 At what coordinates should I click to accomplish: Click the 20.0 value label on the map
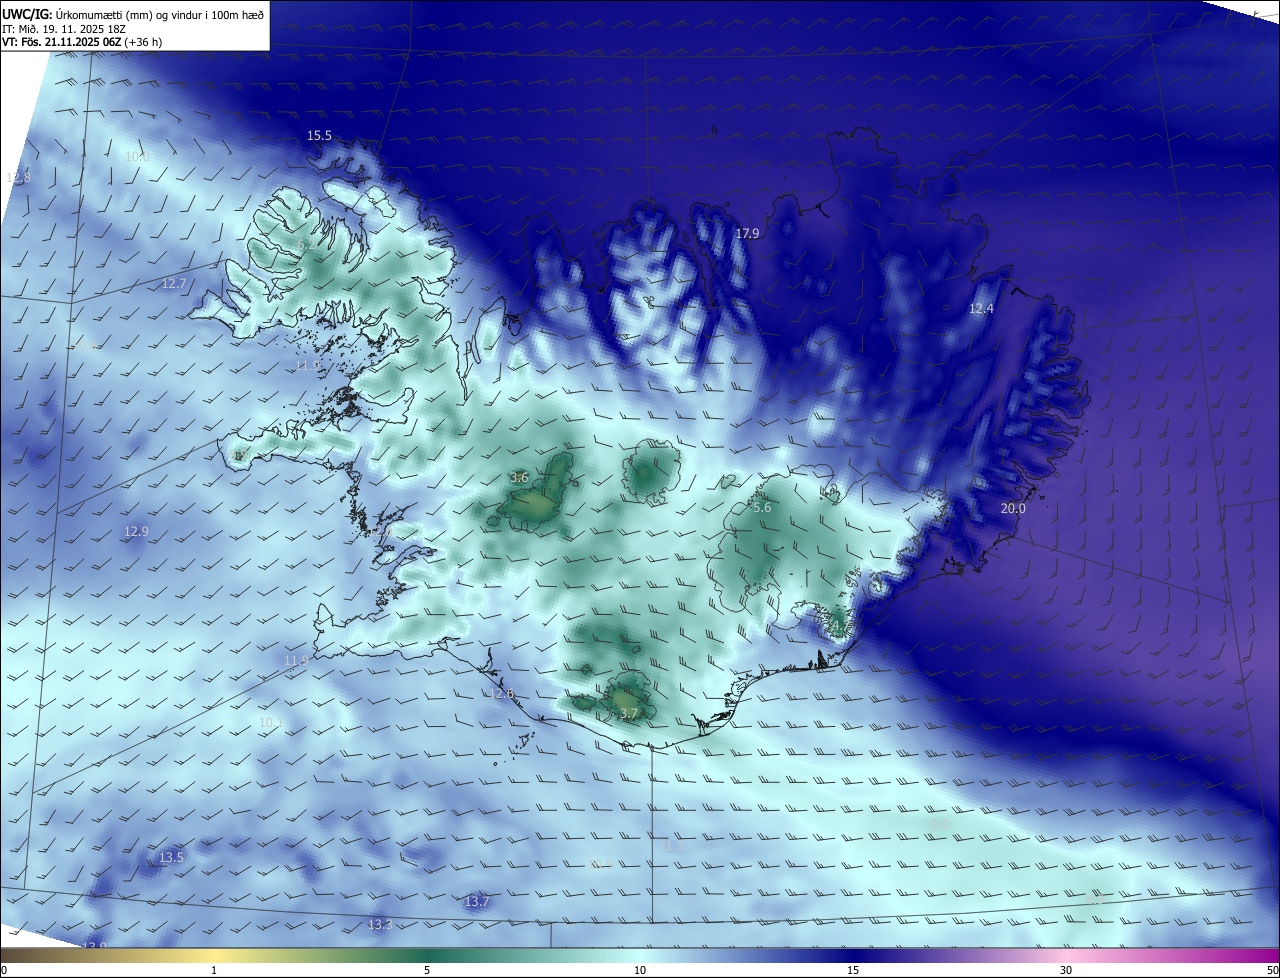(1013, 508)
